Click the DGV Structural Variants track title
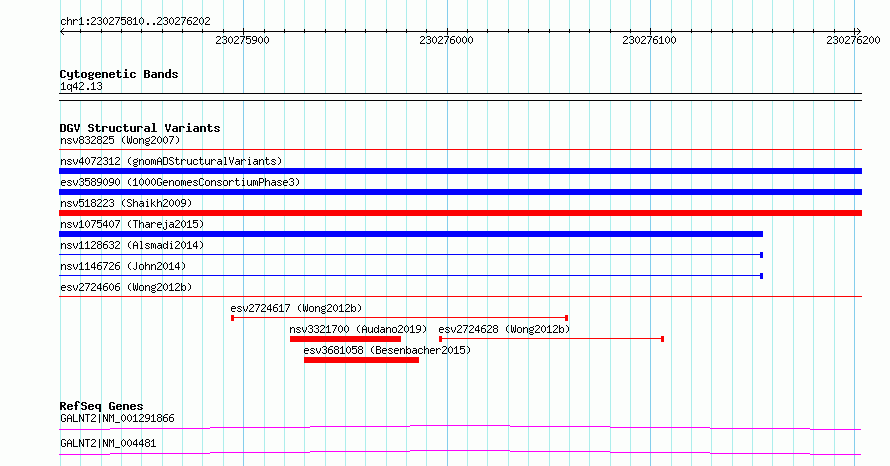Image resolution: width=890 pixels, height=466 pixels. (x=140, y=128)
